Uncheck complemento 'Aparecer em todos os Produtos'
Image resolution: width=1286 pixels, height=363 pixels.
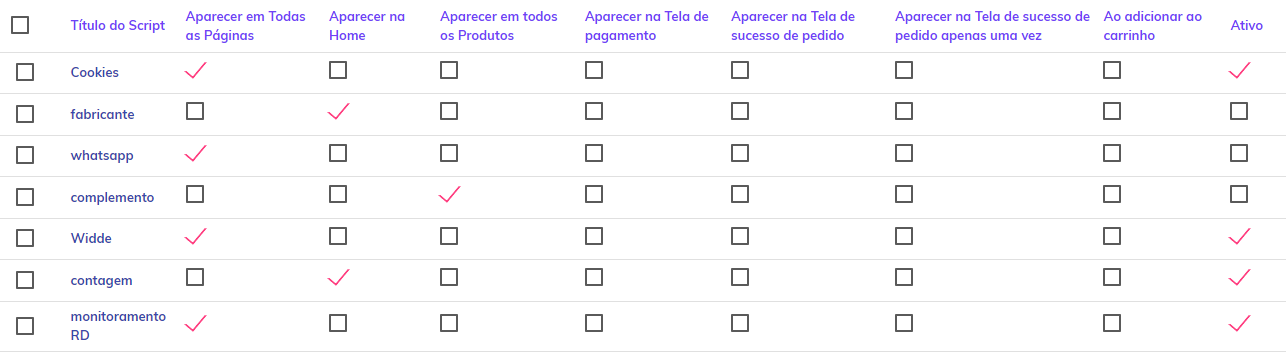(450, 195)
